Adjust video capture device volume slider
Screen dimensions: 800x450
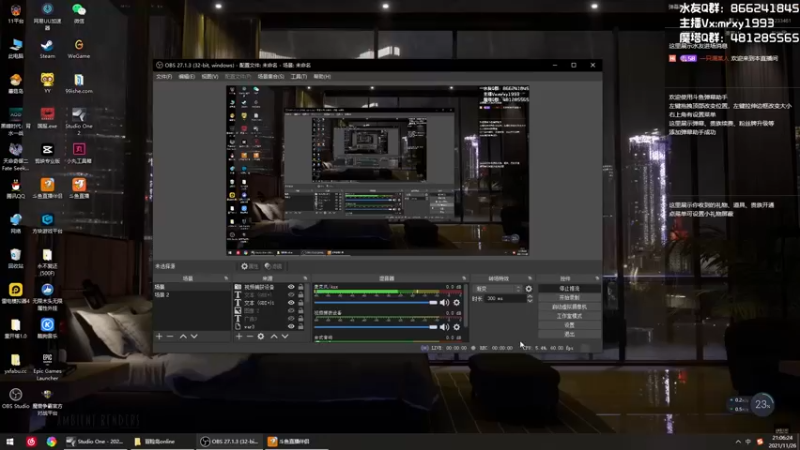(x=376, y=327)
